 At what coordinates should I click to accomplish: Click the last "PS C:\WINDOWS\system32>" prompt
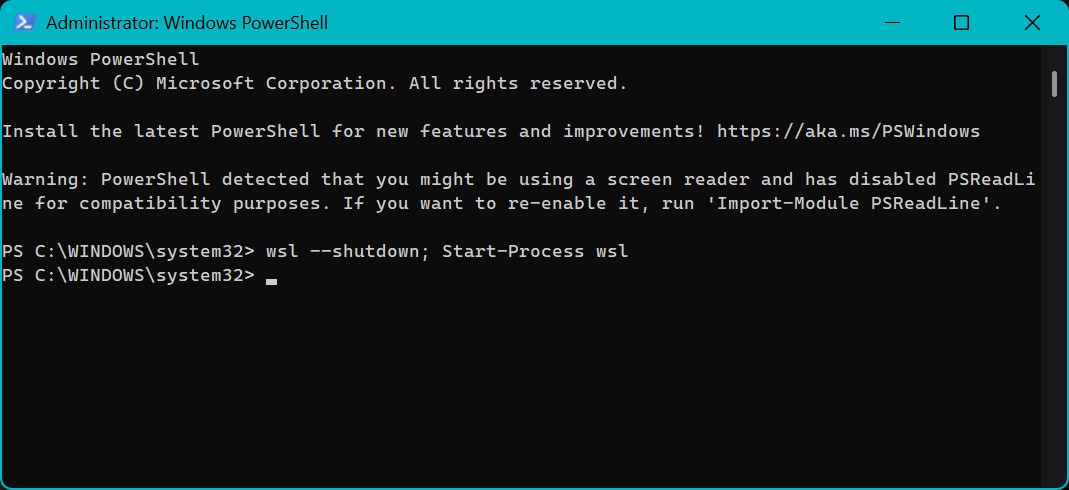[x=129, y=276]
